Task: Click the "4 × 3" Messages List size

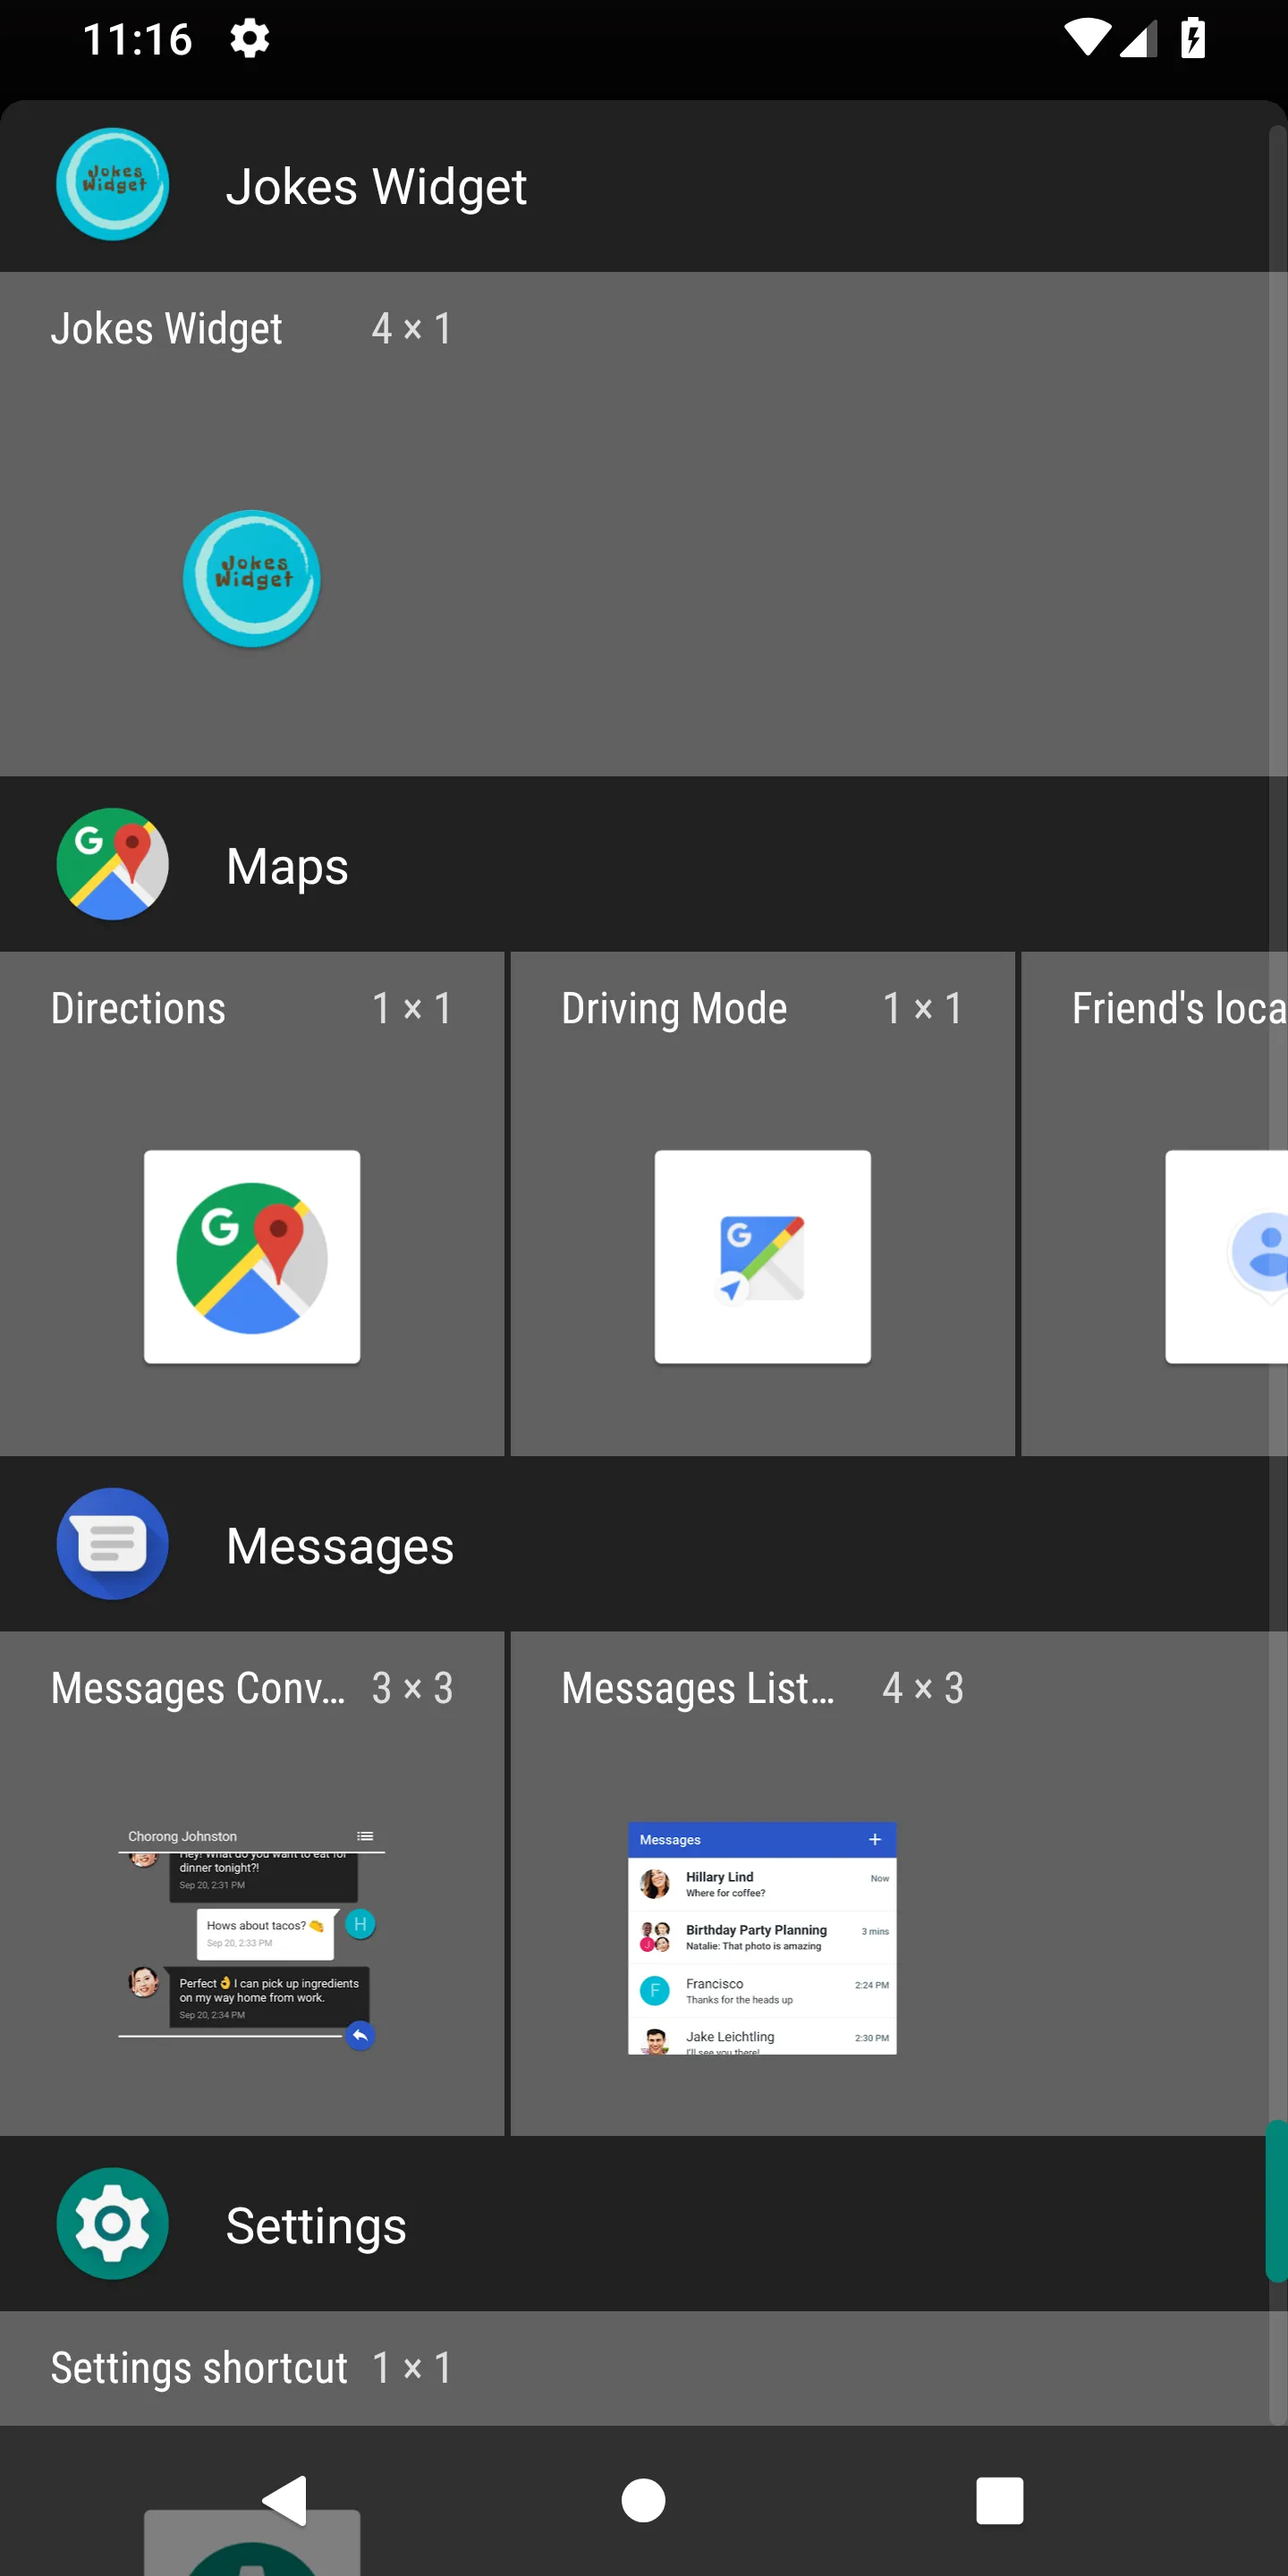Action: pyautogui.click(x=923, y=1688)
